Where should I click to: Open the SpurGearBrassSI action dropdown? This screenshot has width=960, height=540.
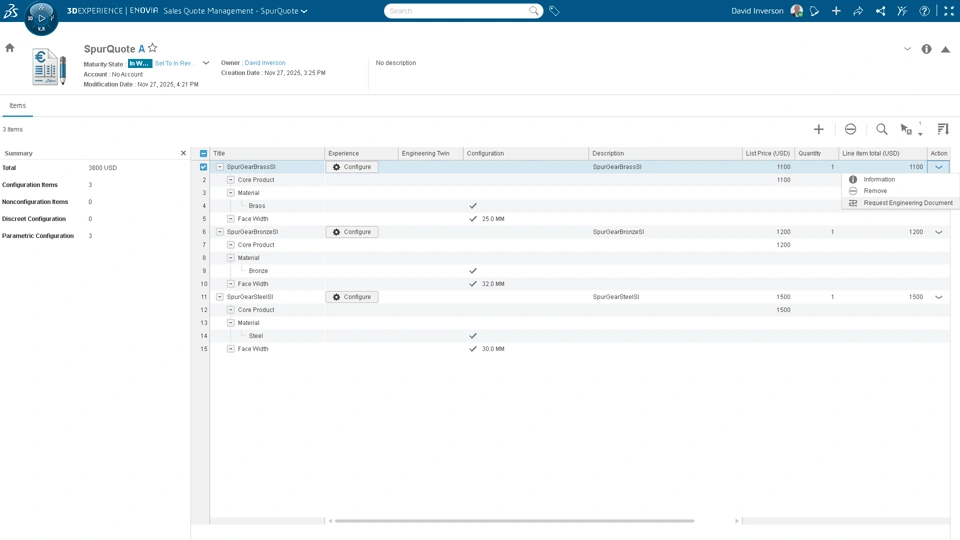pos(939,167)
